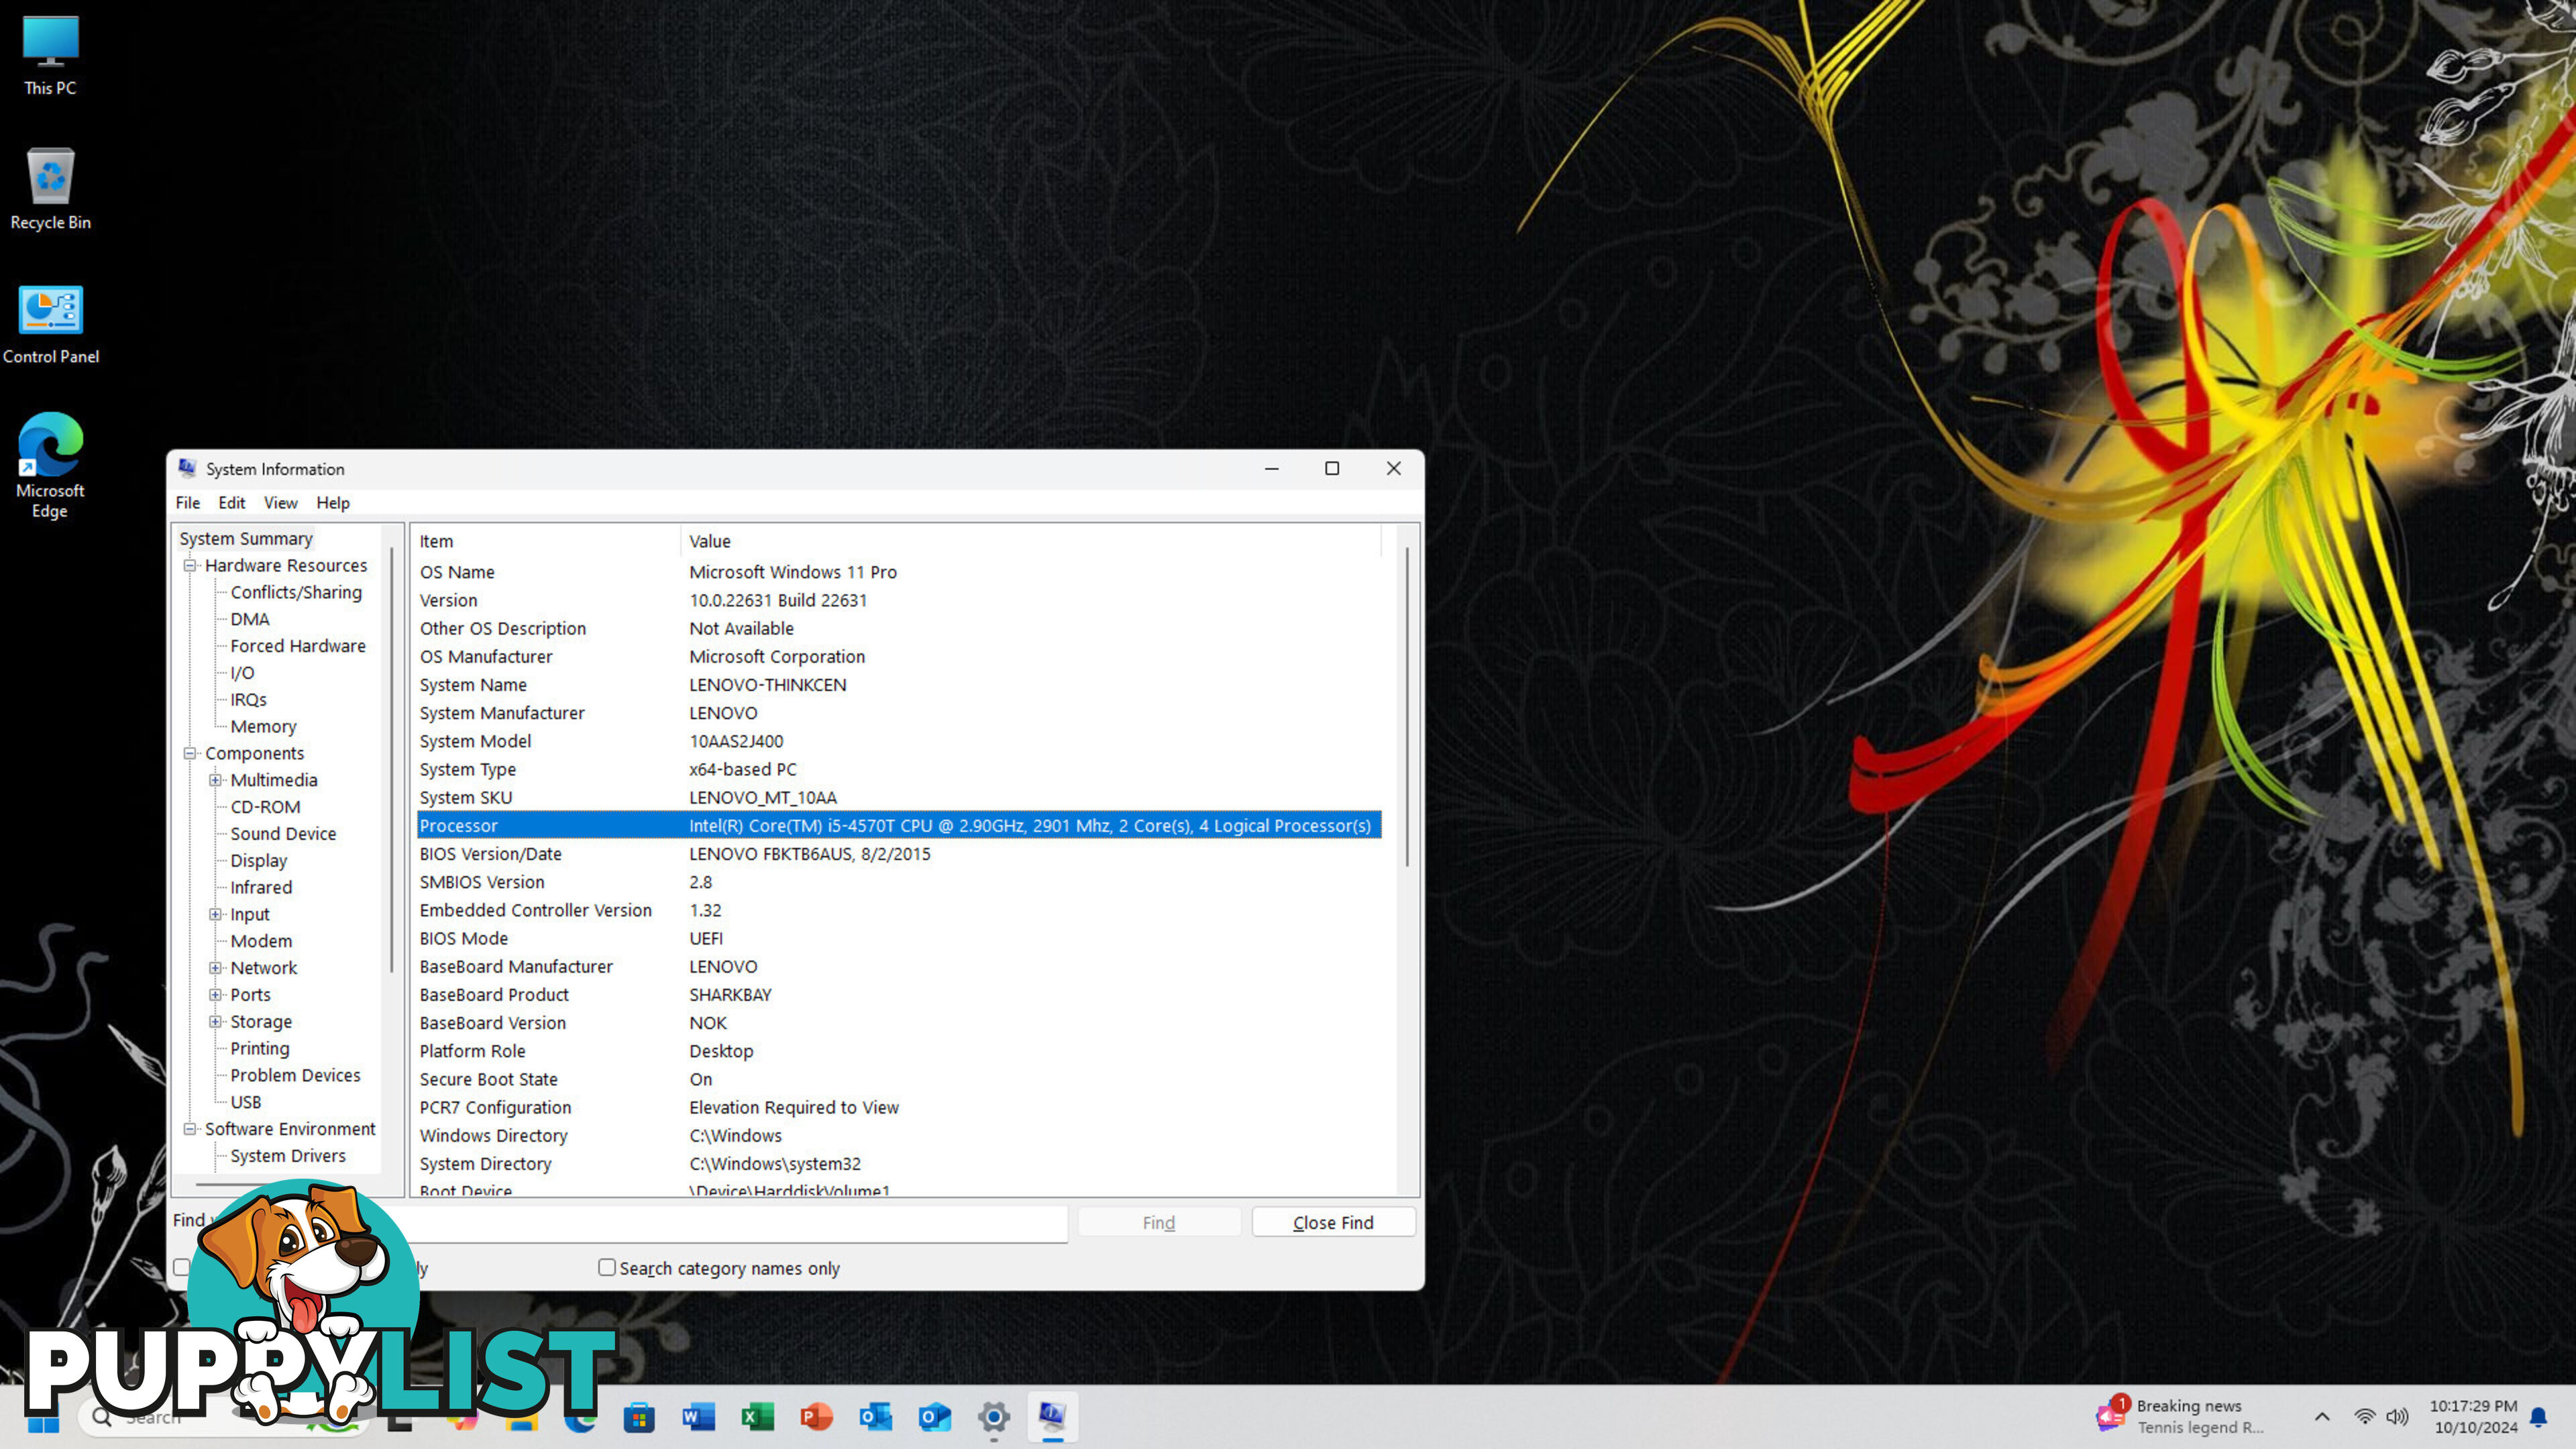Click the Find button
The height and width of the screenshot is (1449, 2576).
click(1159, 1222)
